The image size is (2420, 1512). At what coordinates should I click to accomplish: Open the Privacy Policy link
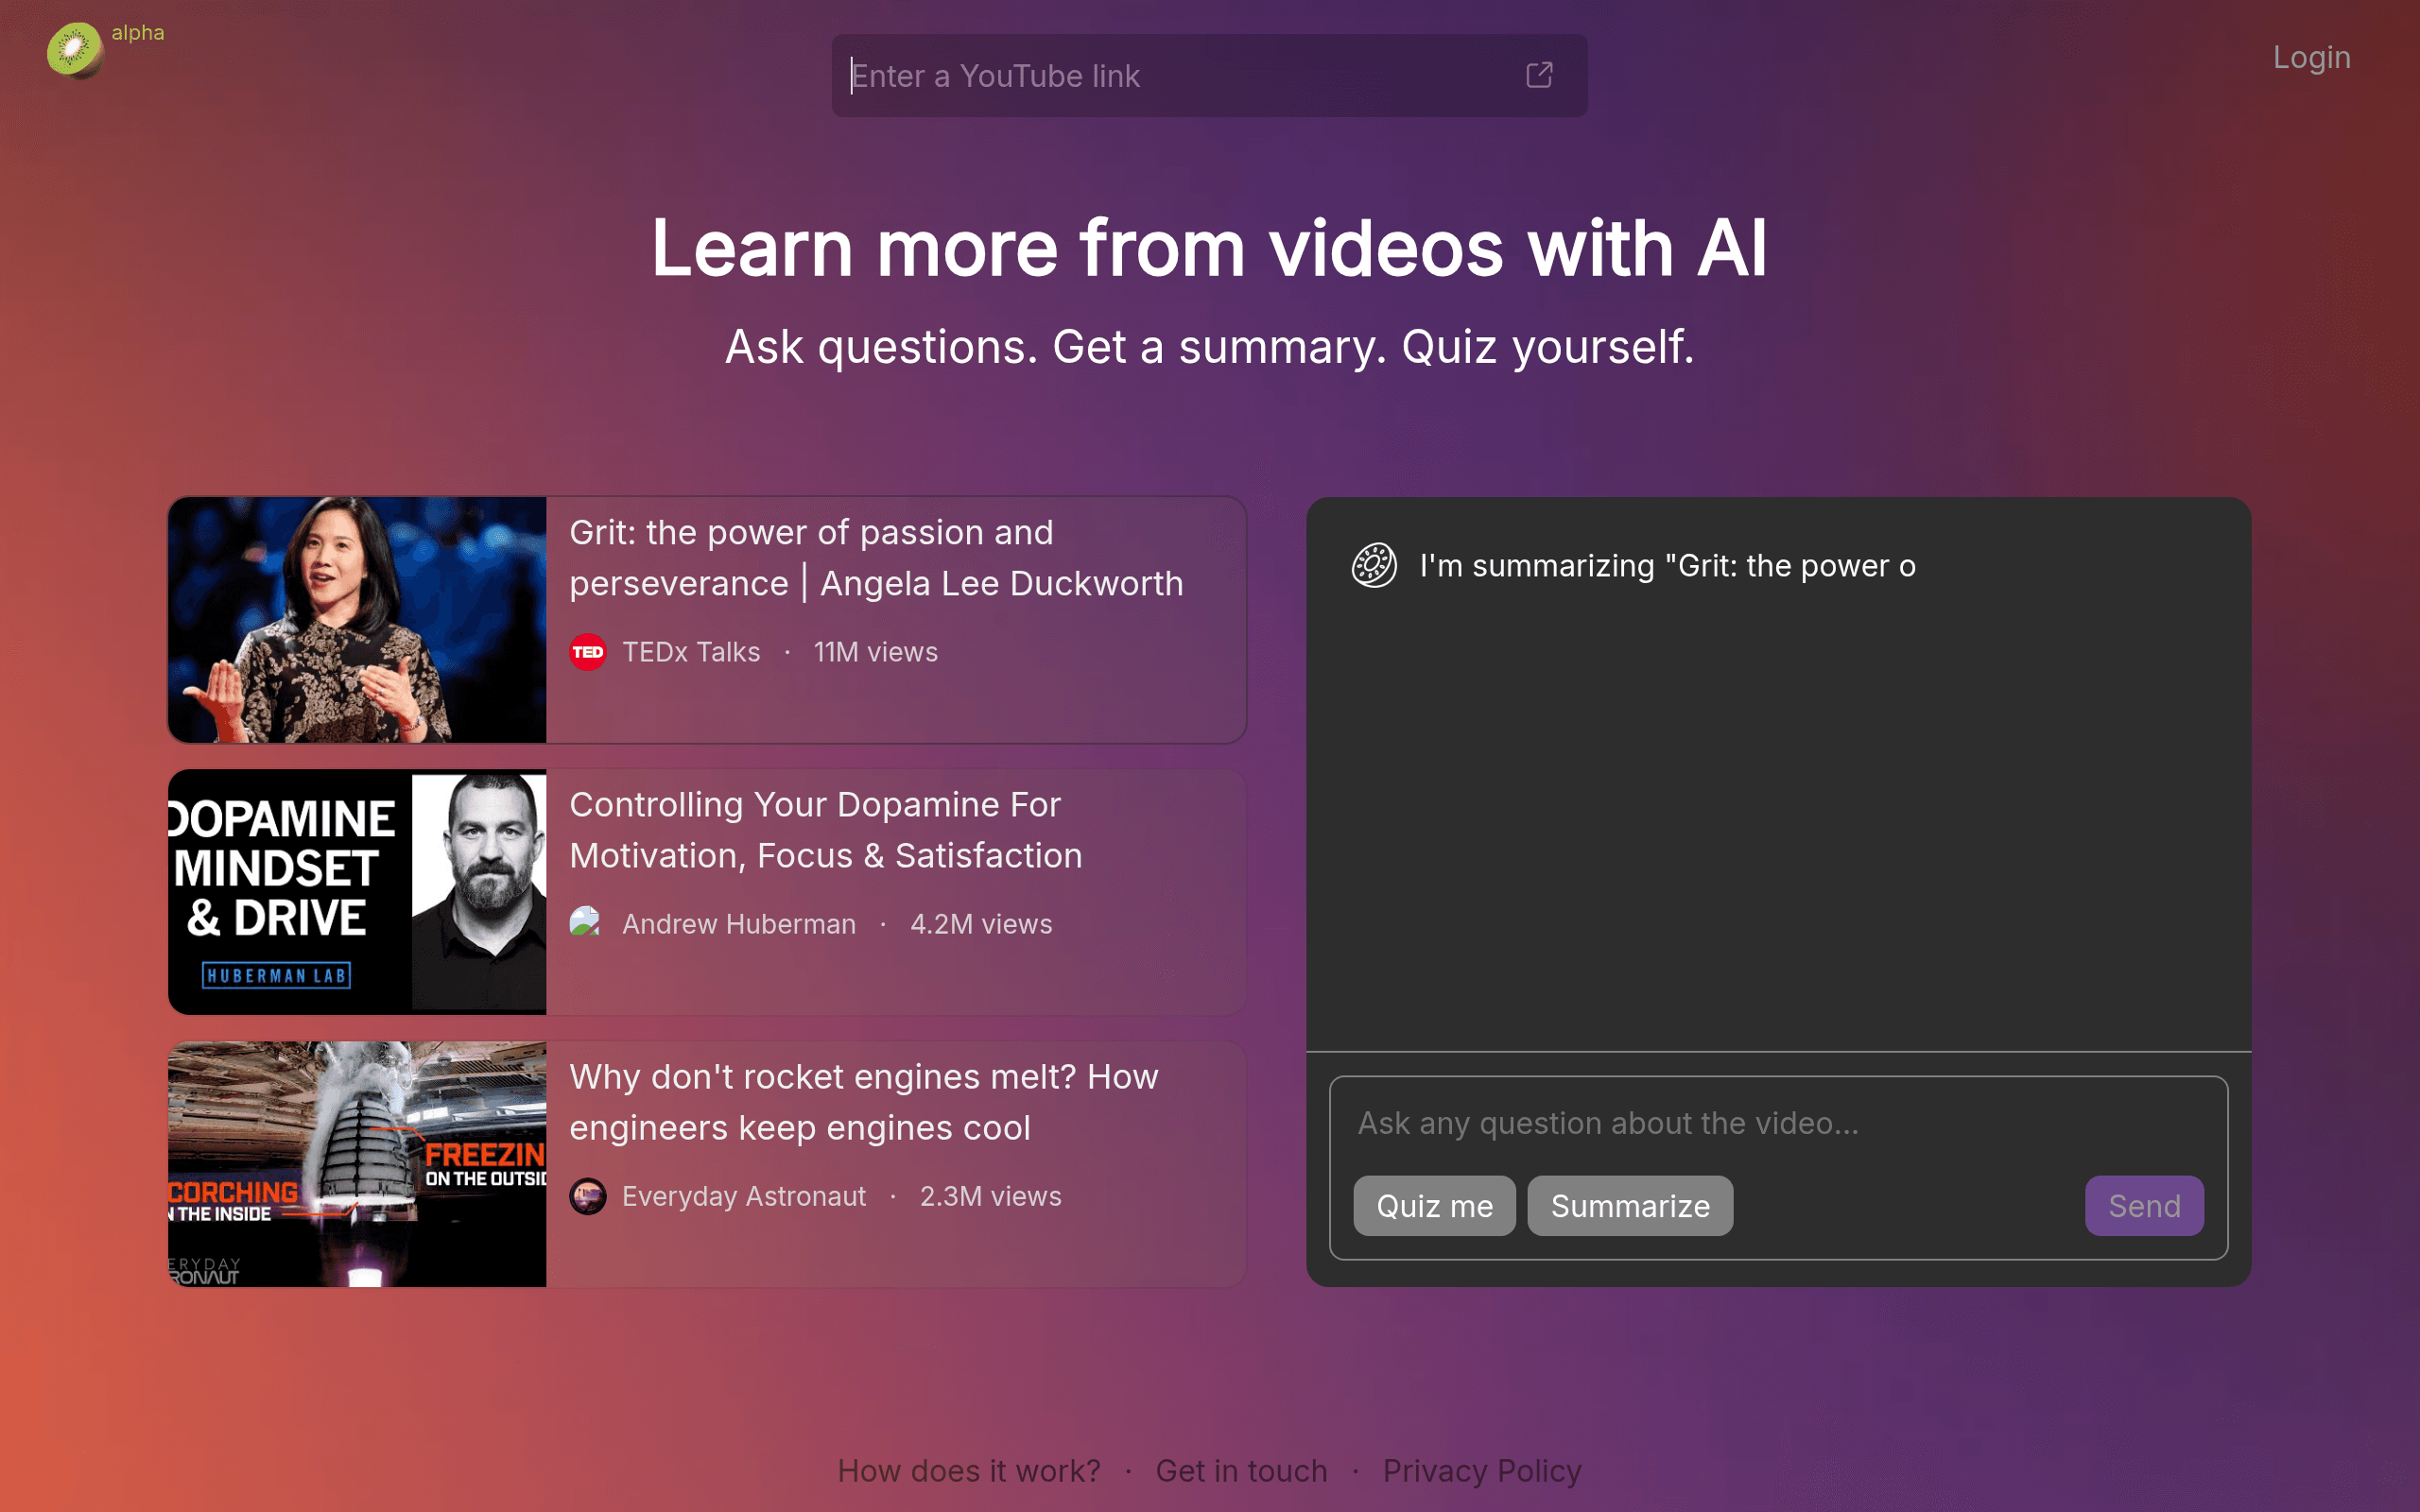1482,1471
